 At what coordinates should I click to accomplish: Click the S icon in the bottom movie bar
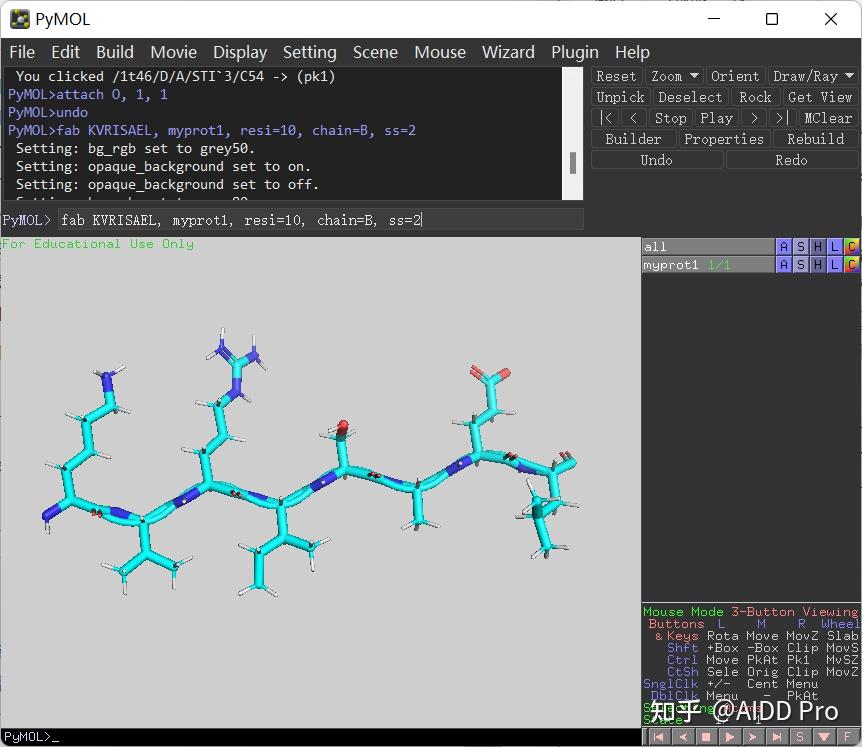(800, 736)
